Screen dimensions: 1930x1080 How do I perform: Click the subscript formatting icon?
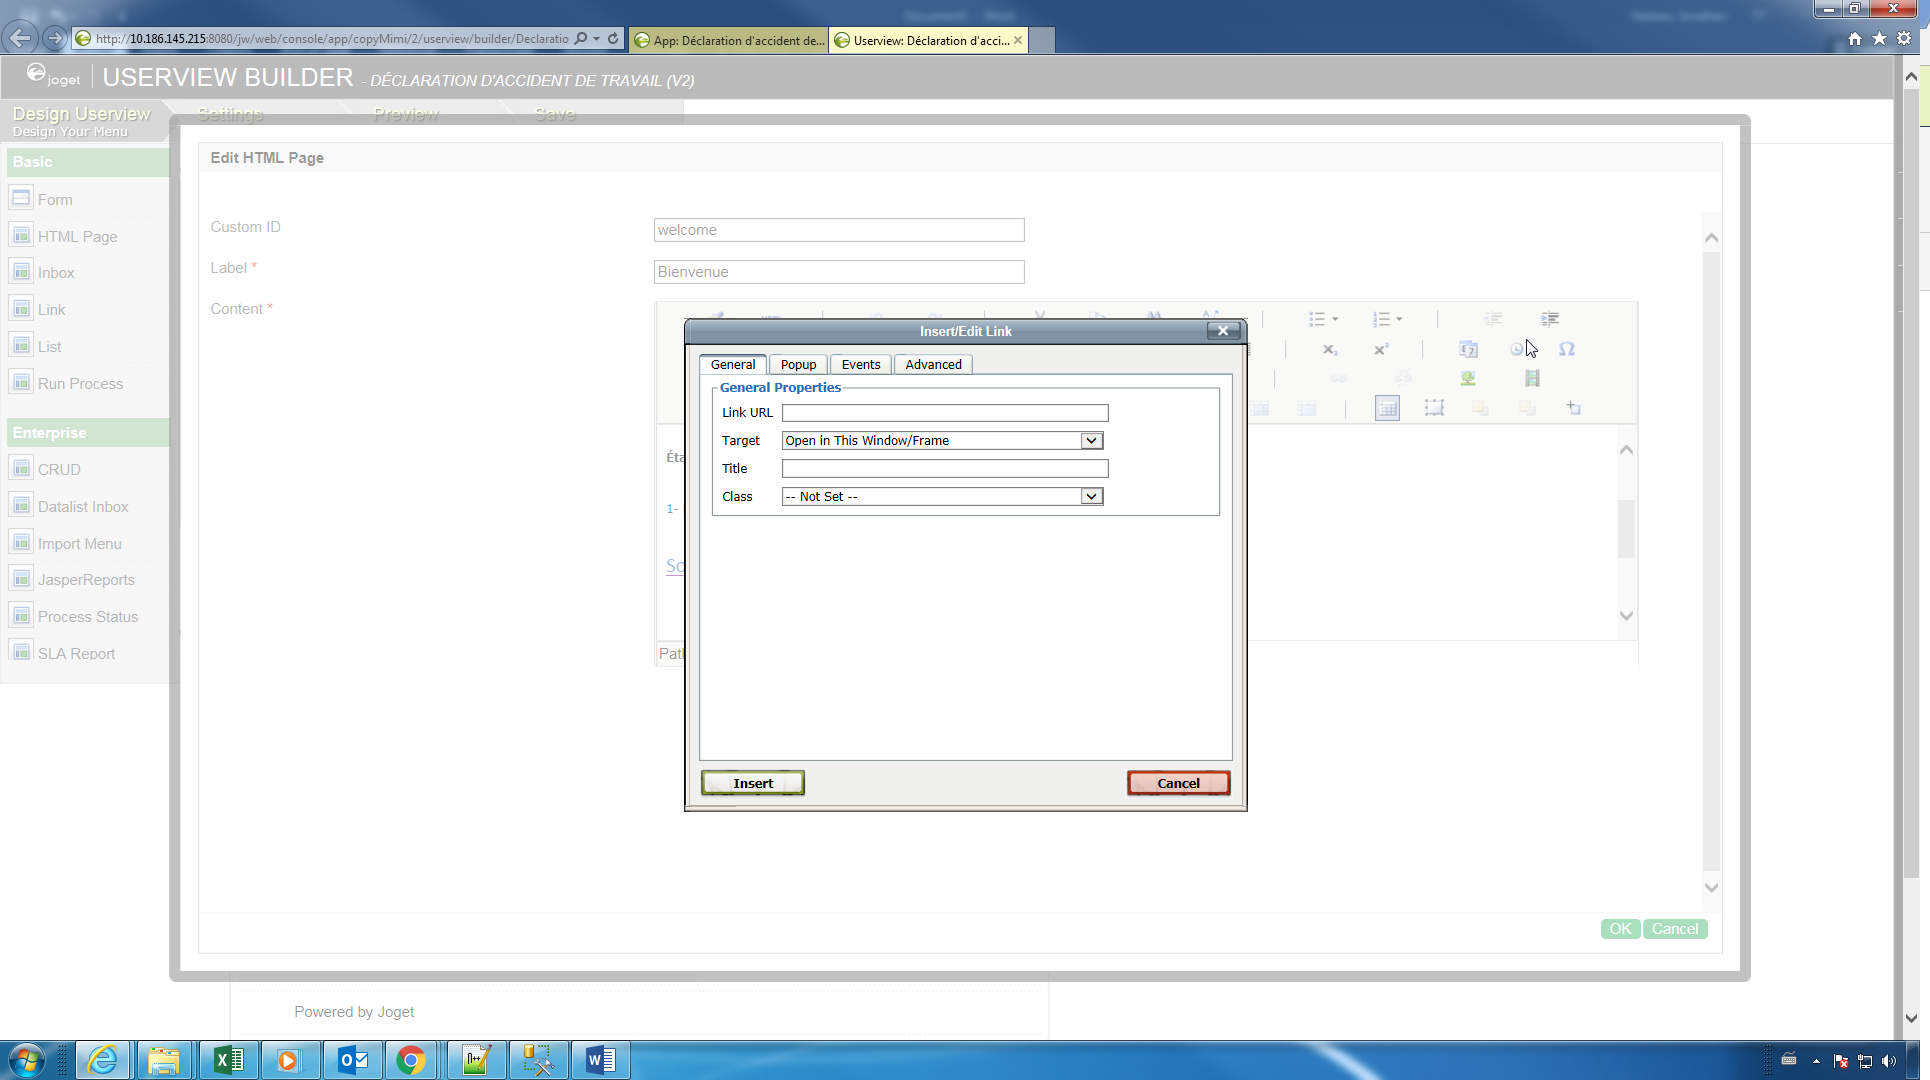click(x=1329, y=350)
